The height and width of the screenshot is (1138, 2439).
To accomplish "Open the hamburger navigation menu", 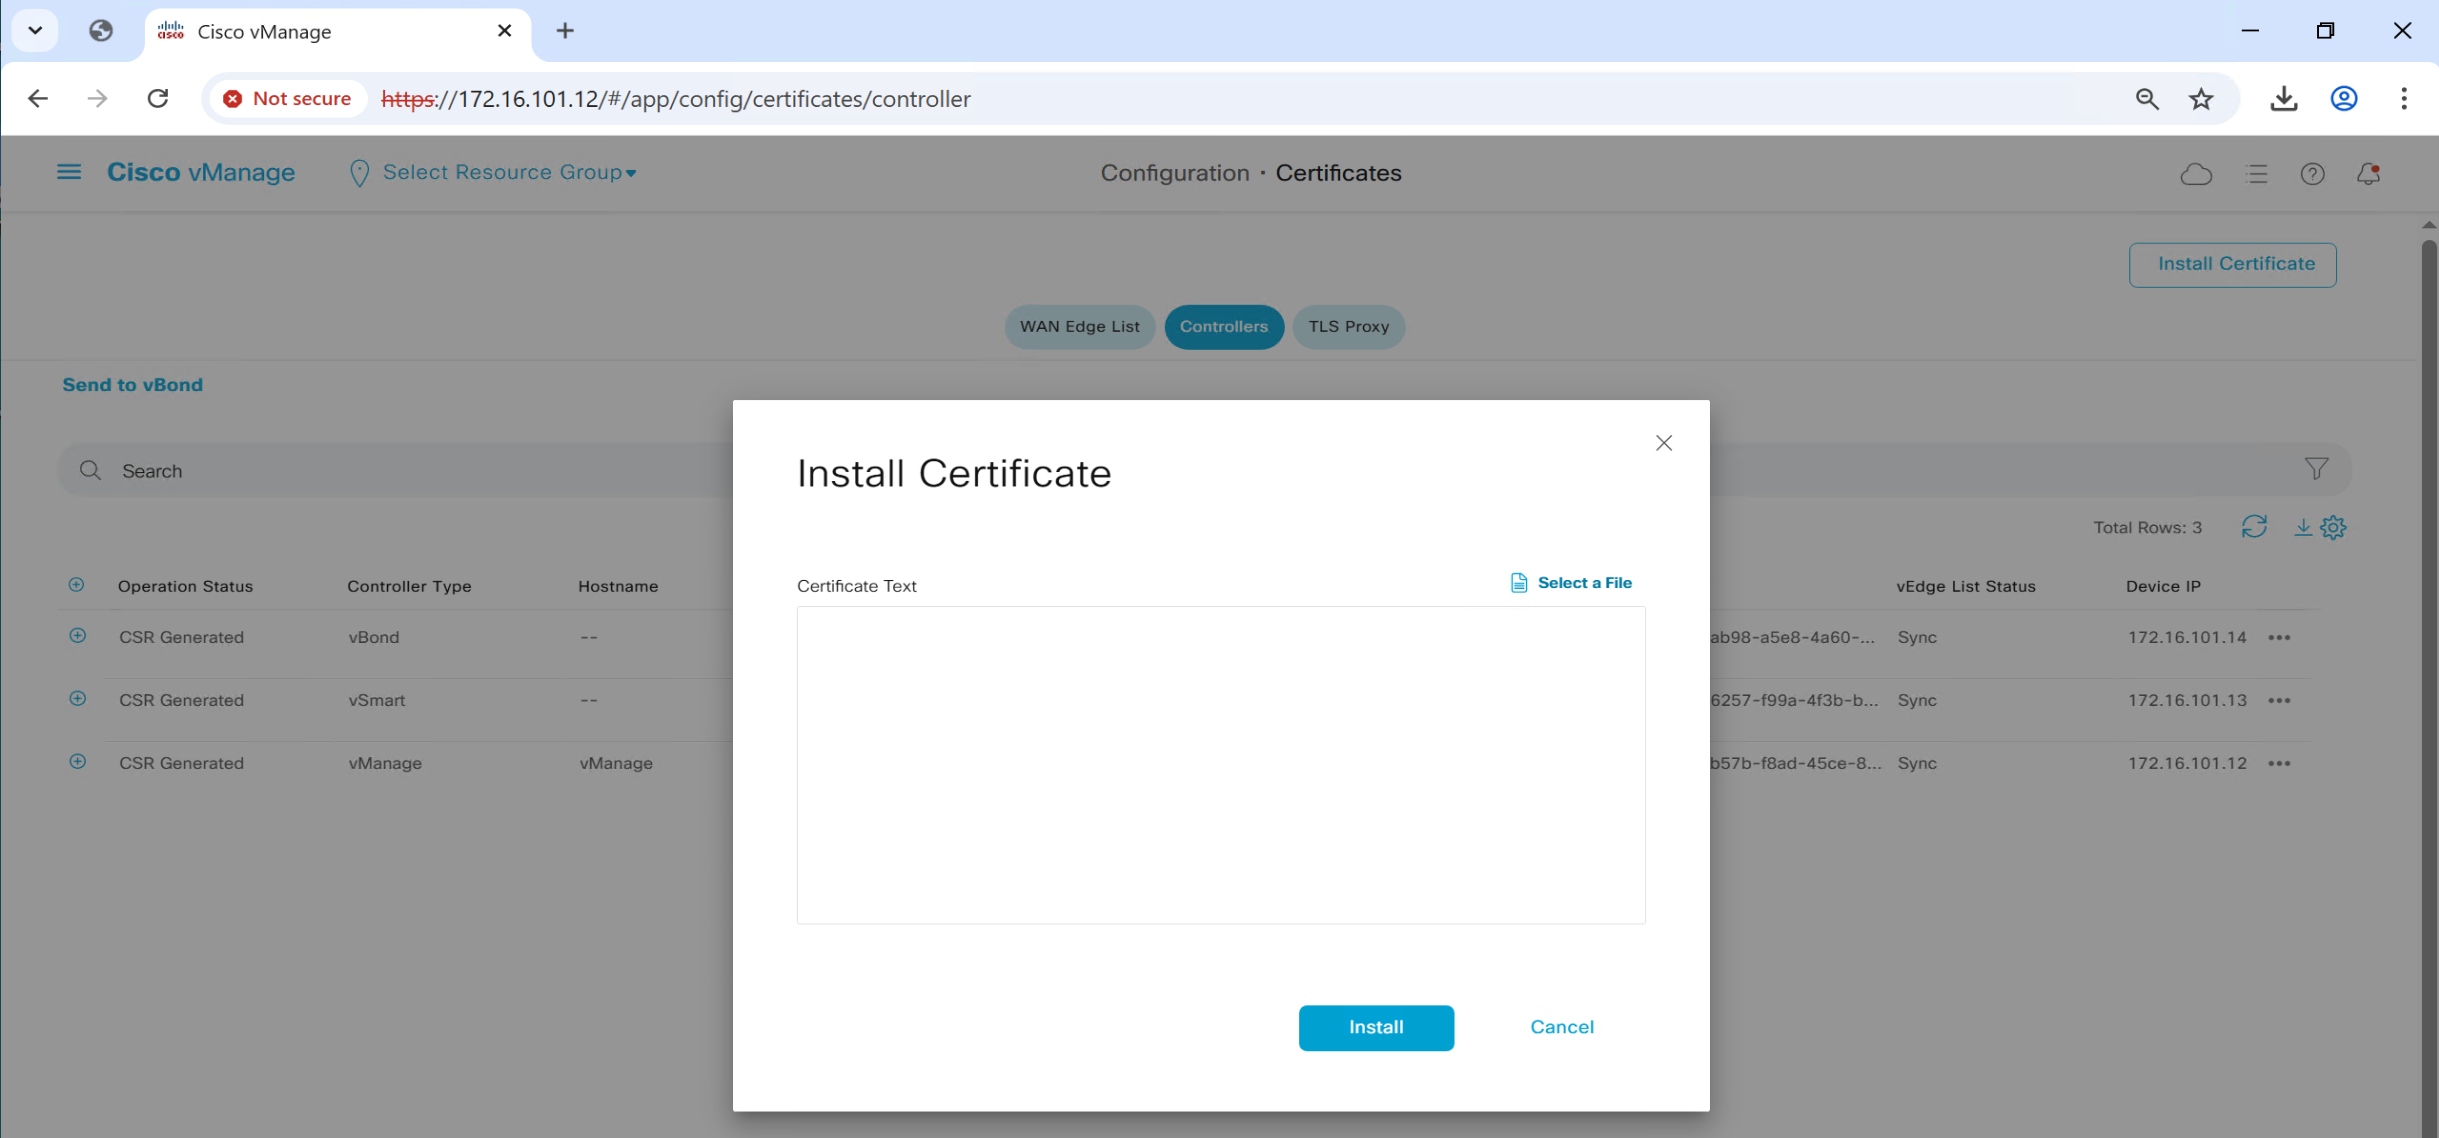I will click(69, 172).
